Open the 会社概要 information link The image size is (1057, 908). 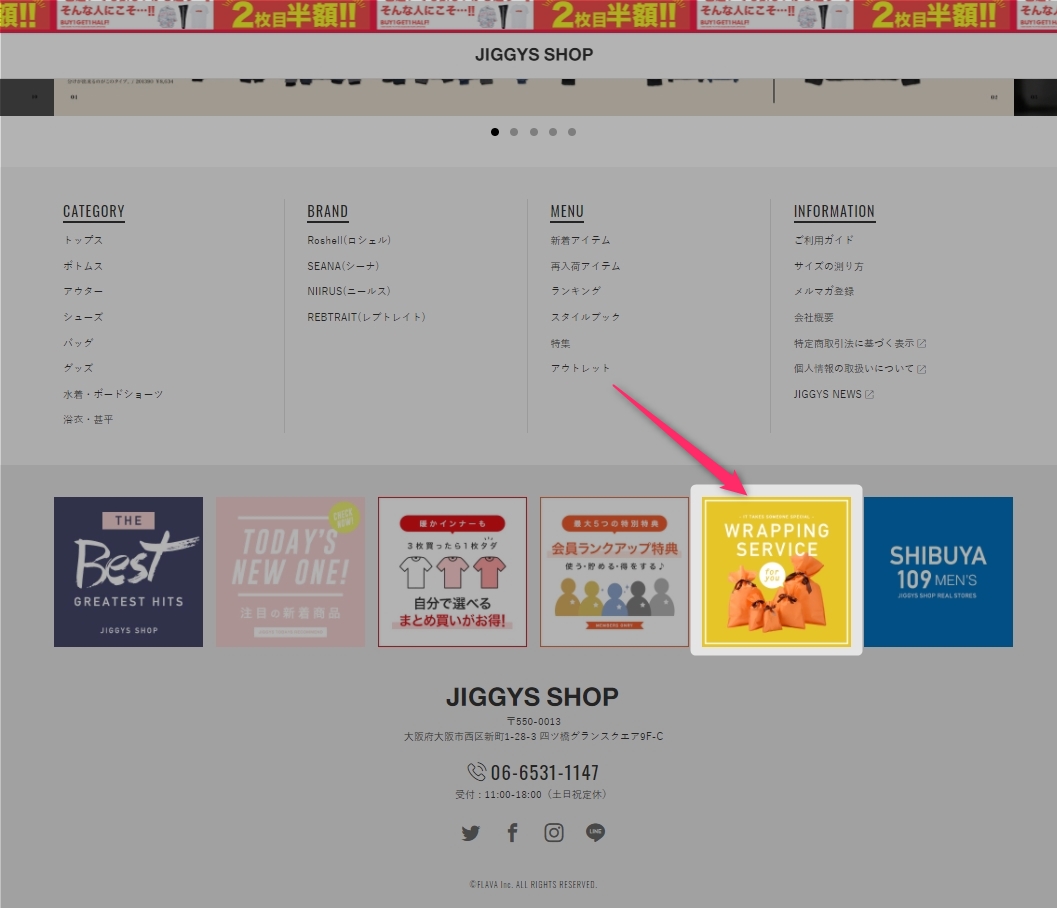pyautogui.click(x=814, y=317)
